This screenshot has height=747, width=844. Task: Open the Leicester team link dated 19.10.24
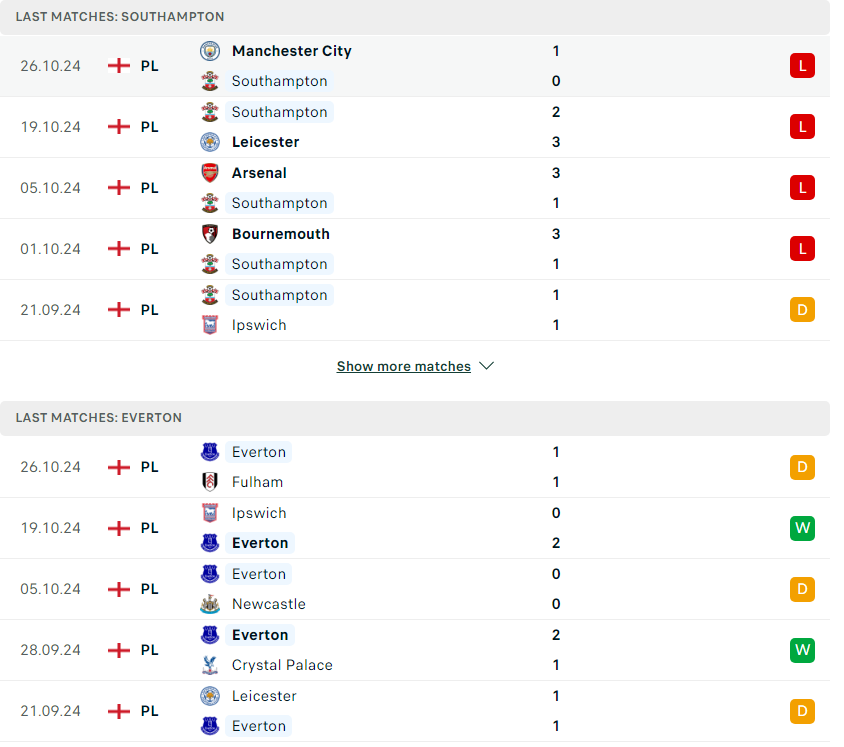point(265,142)
